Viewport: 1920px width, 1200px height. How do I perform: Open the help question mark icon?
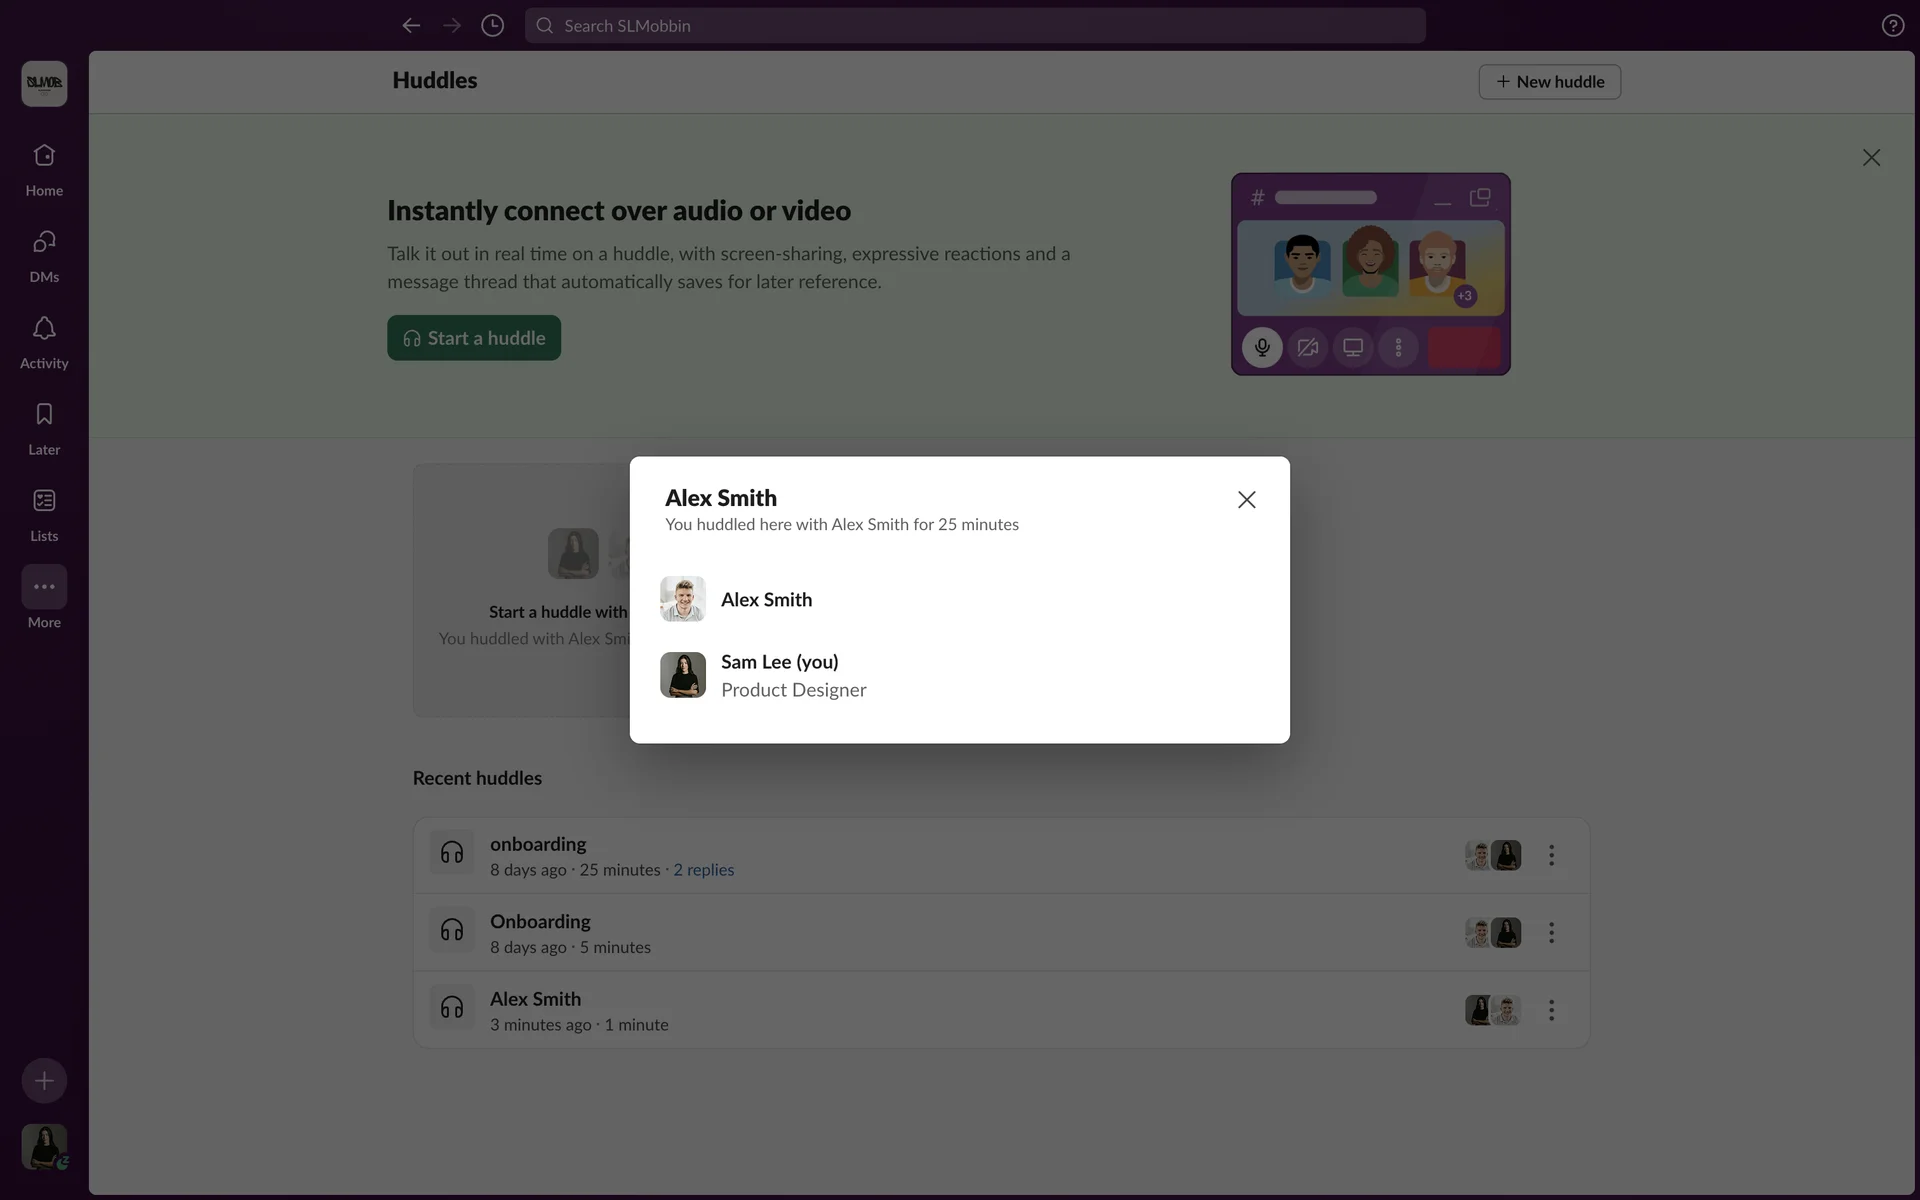click(x=1892, y=26)
